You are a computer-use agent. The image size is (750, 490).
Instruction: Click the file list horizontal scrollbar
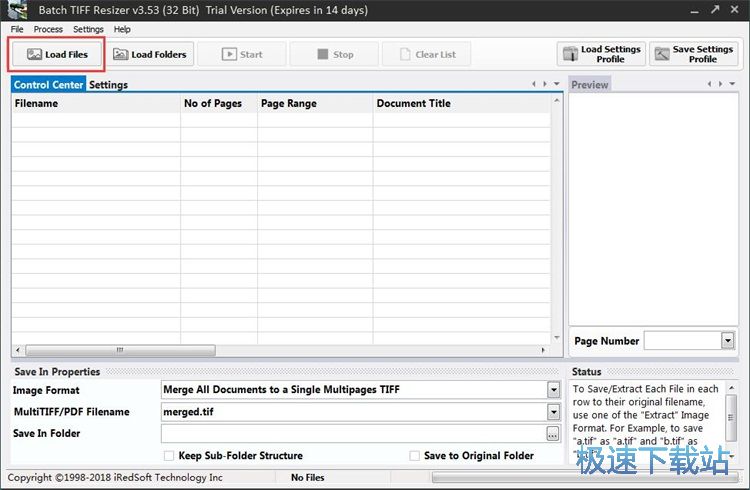pyautogui.click(x=280, y=351)
